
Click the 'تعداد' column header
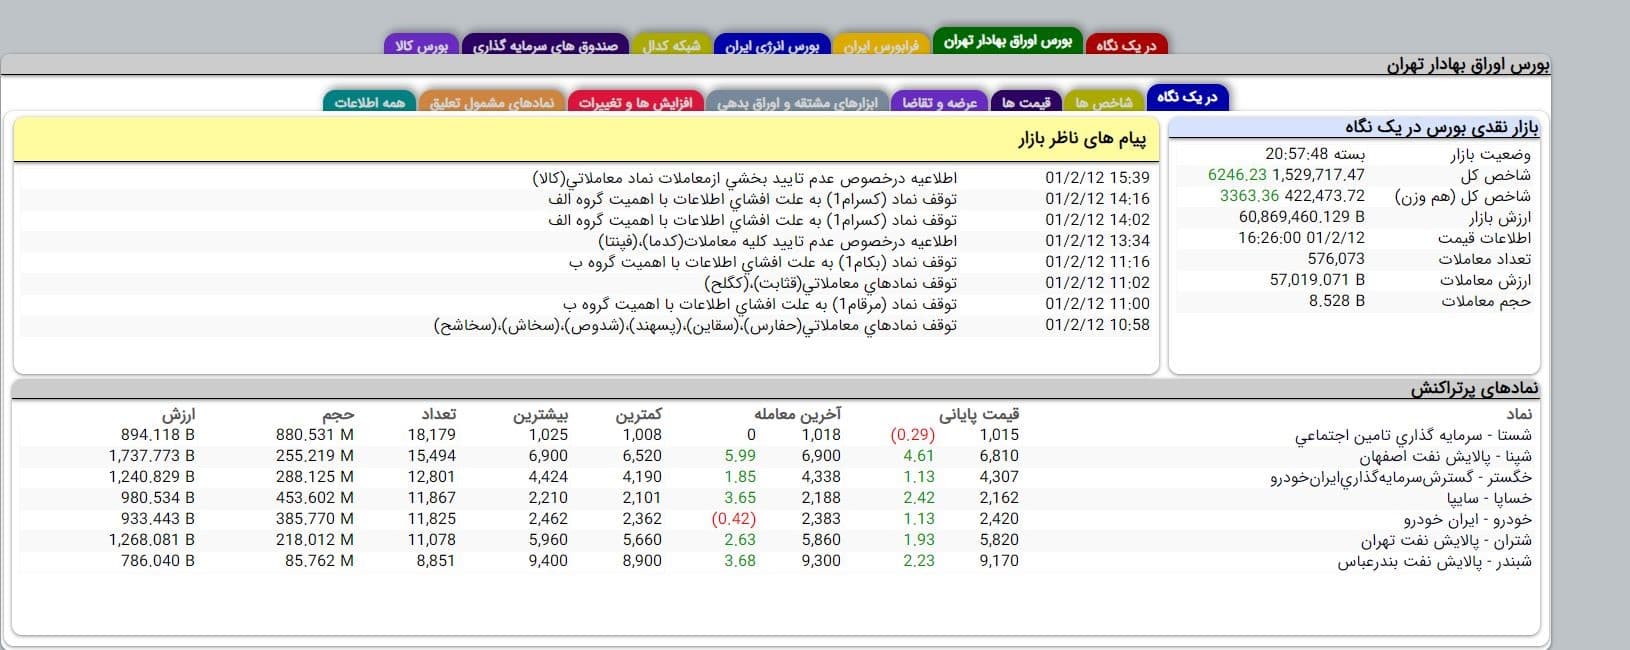(438, 414)
